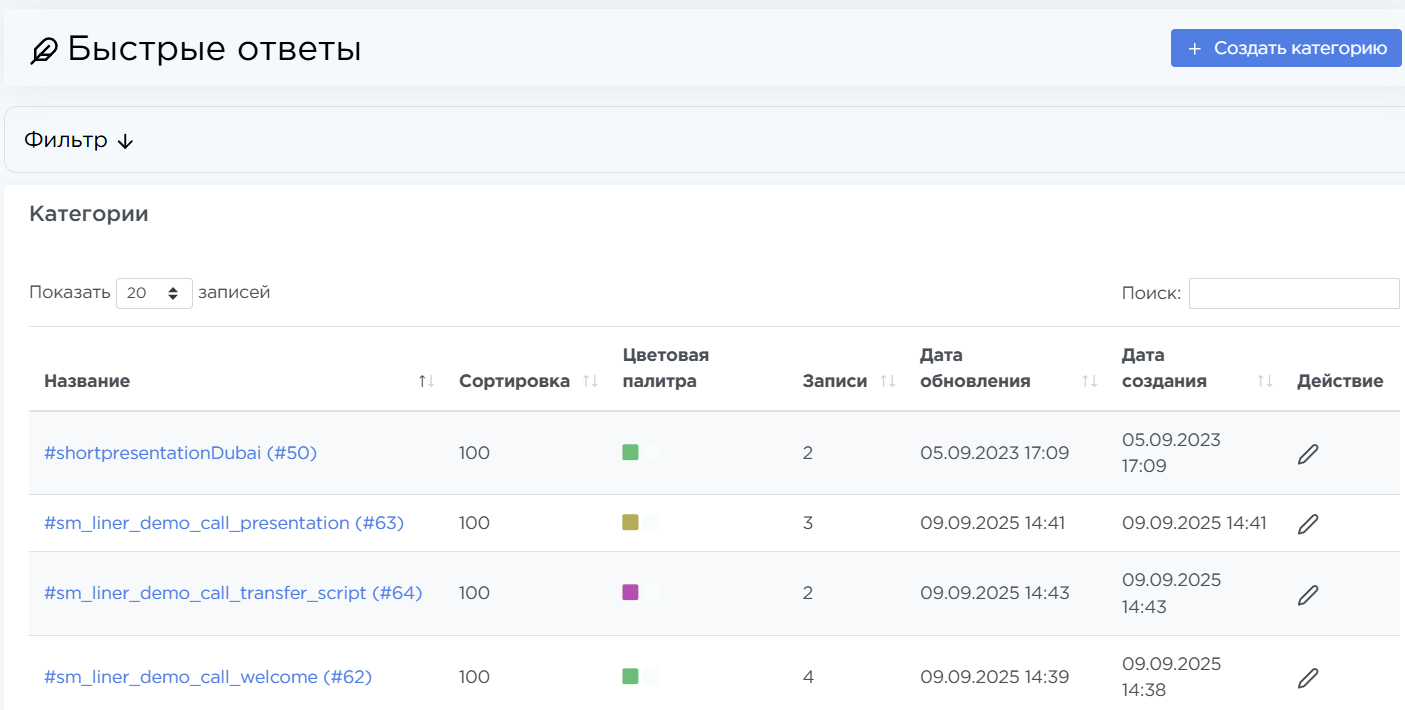Open #sm_liner_demo_call_transfer_script (#64) link

click(x=233, y=593)
